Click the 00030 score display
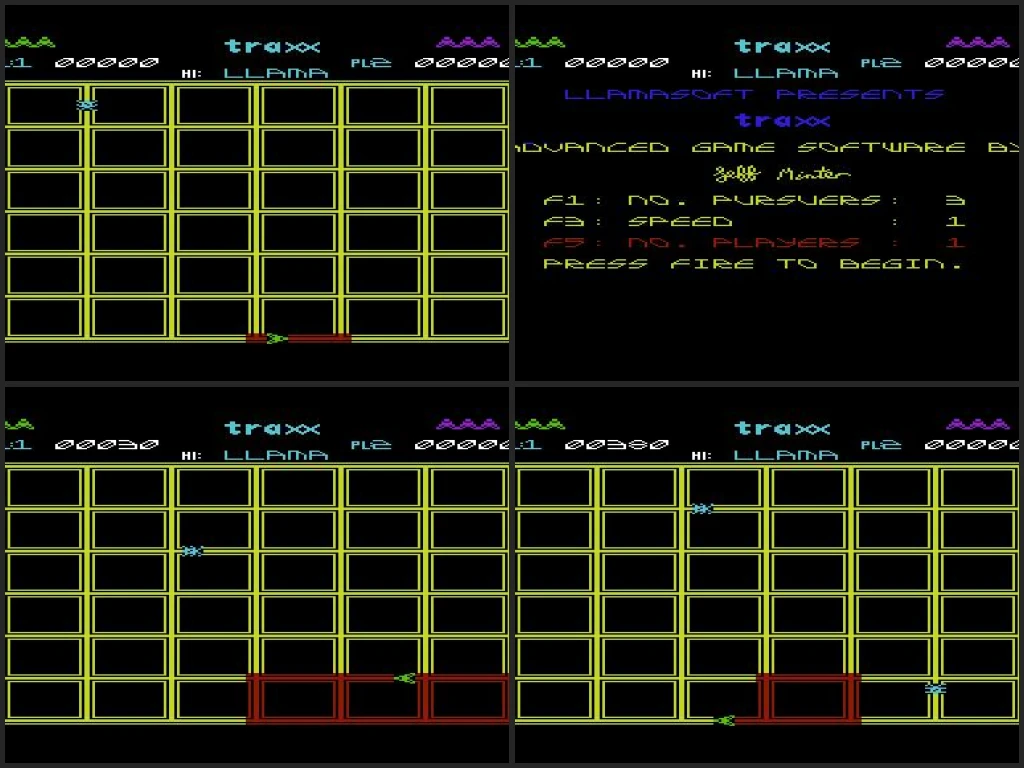The width and height of the screenshot is (1024, 768). 106,445
